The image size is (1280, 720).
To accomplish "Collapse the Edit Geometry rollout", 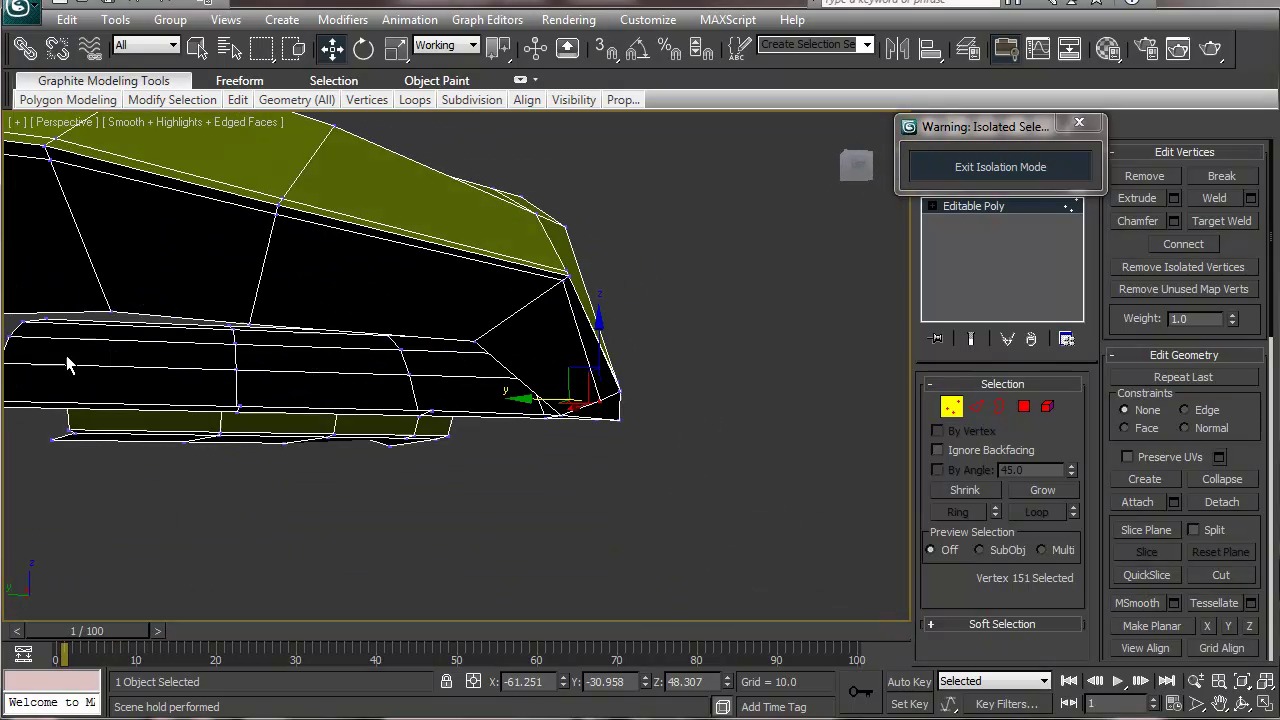I will tap(1184, 355).
